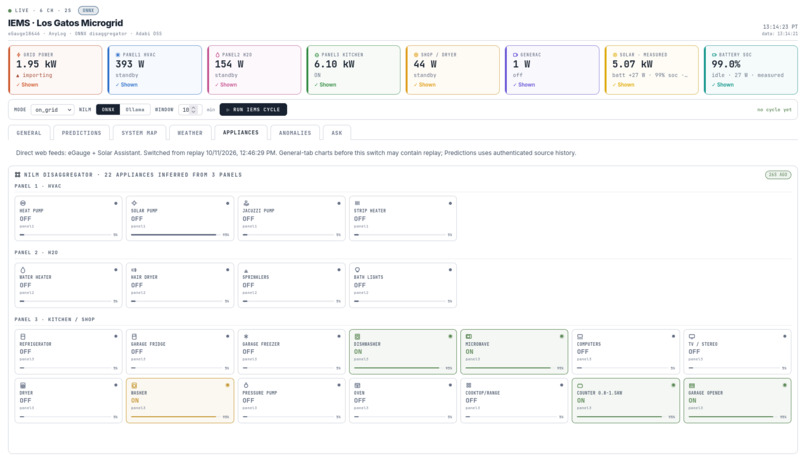The height and width of the screenshot is (460, 806).
Task: Click the Heat Pump appliance icon
Action: point(23,203)
